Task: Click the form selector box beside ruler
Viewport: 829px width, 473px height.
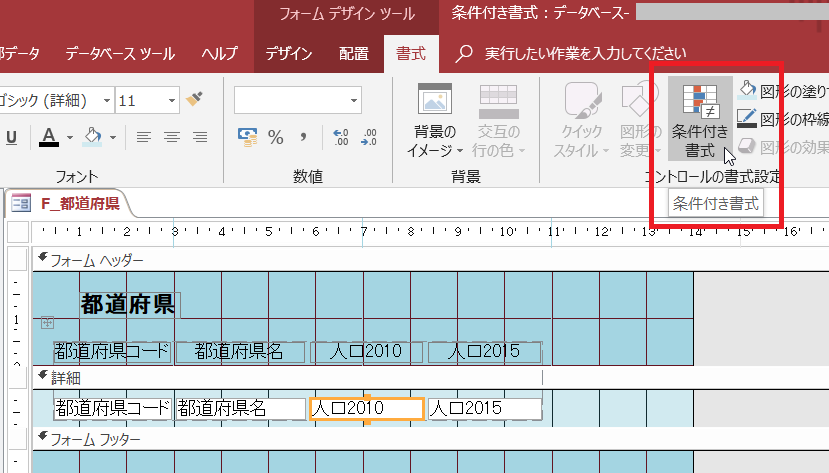Action: (x=18, y=231)
